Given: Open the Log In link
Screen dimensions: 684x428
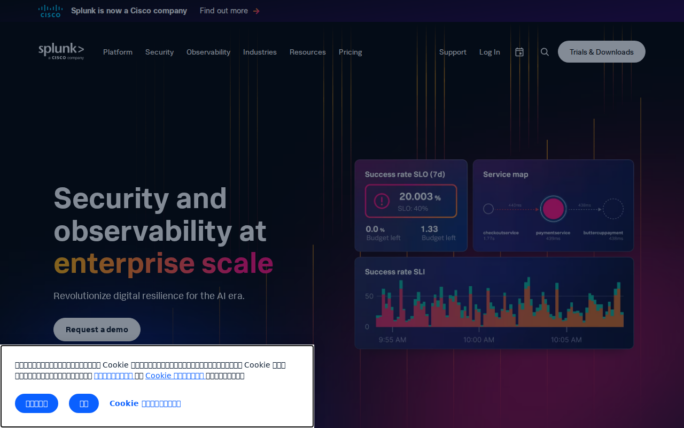Looking at the screenshot, I should pos(489,52).
